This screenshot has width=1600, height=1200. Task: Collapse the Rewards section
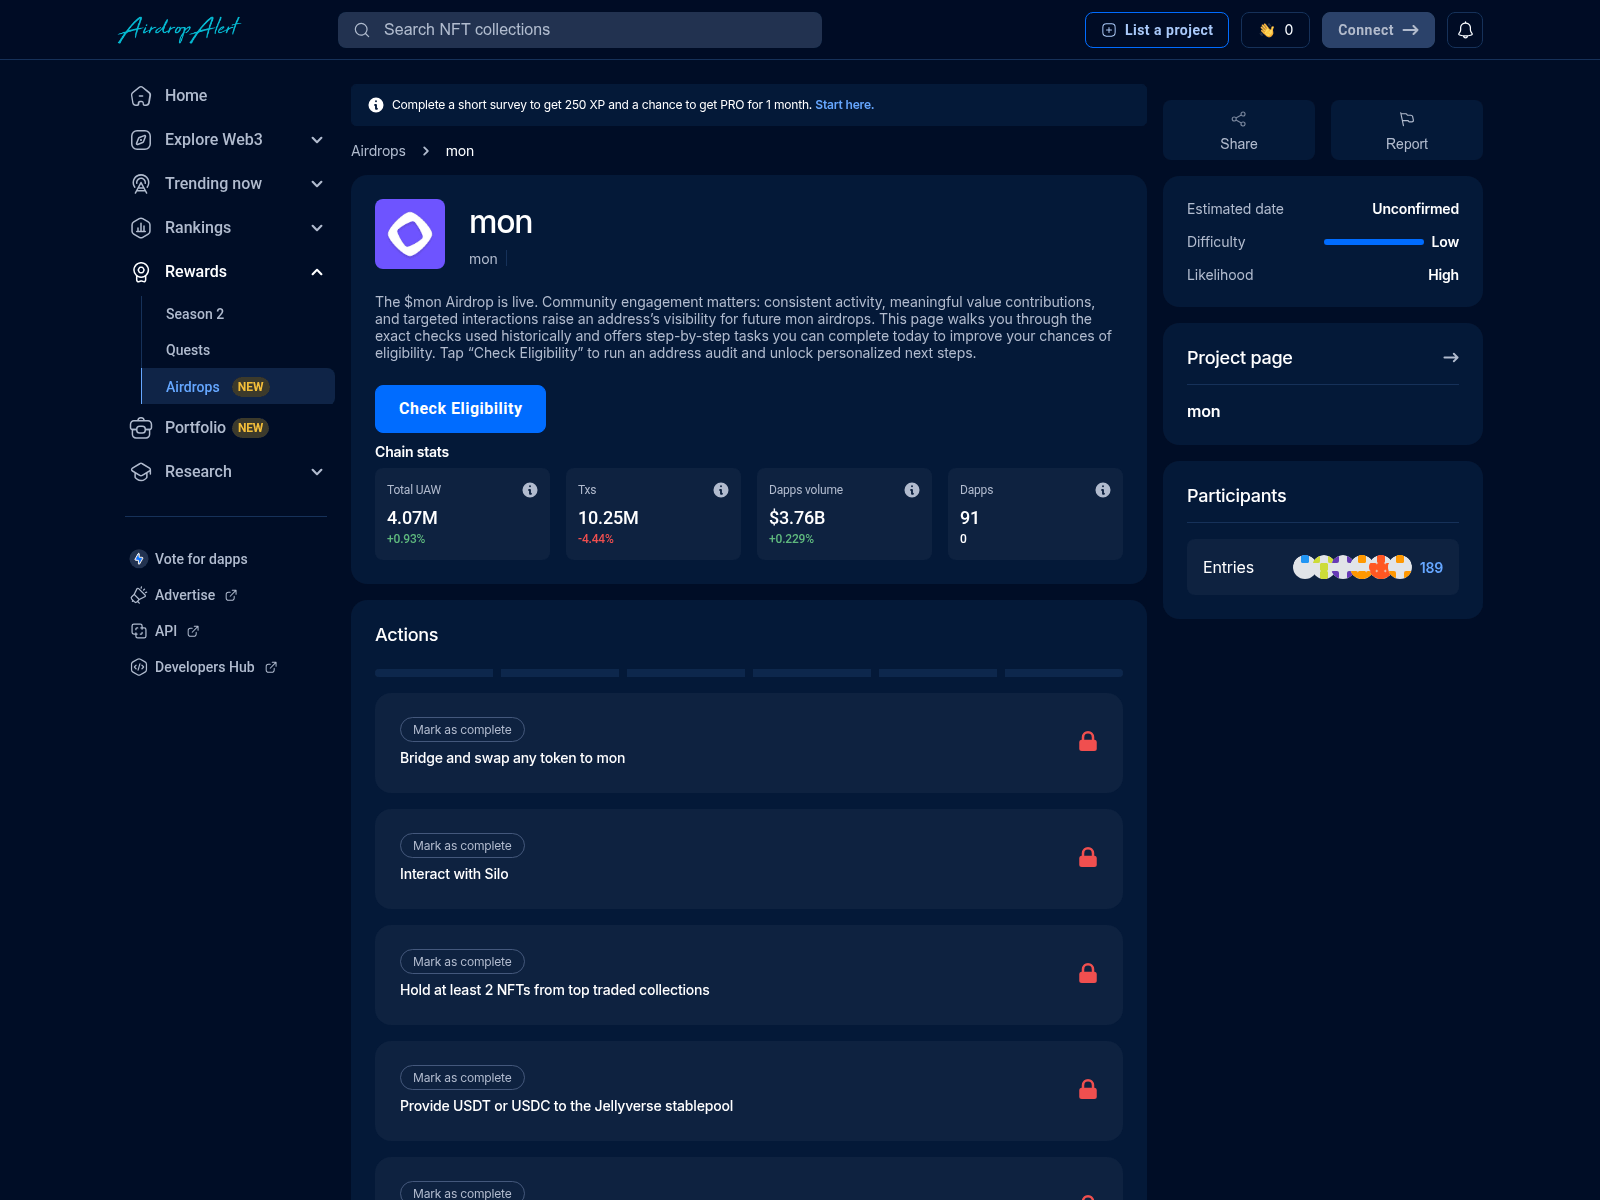(317, 271)
